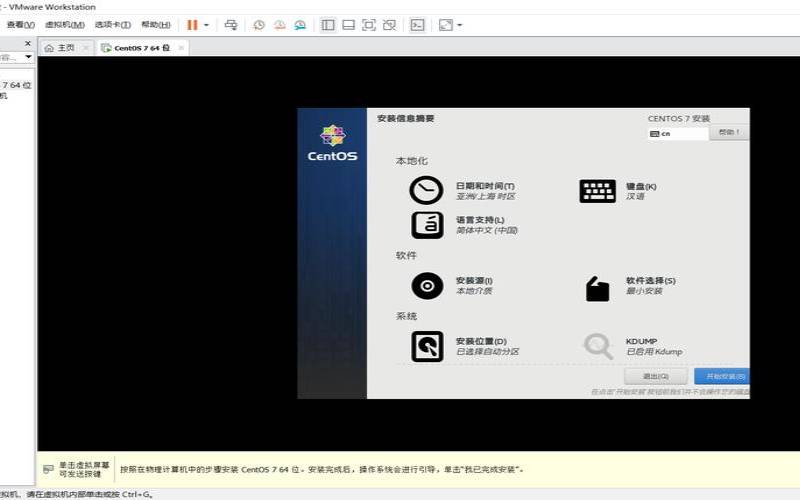Open 日期和时间(T) settings
Viewport: 800px width, 500px height.
click(485, 186)
